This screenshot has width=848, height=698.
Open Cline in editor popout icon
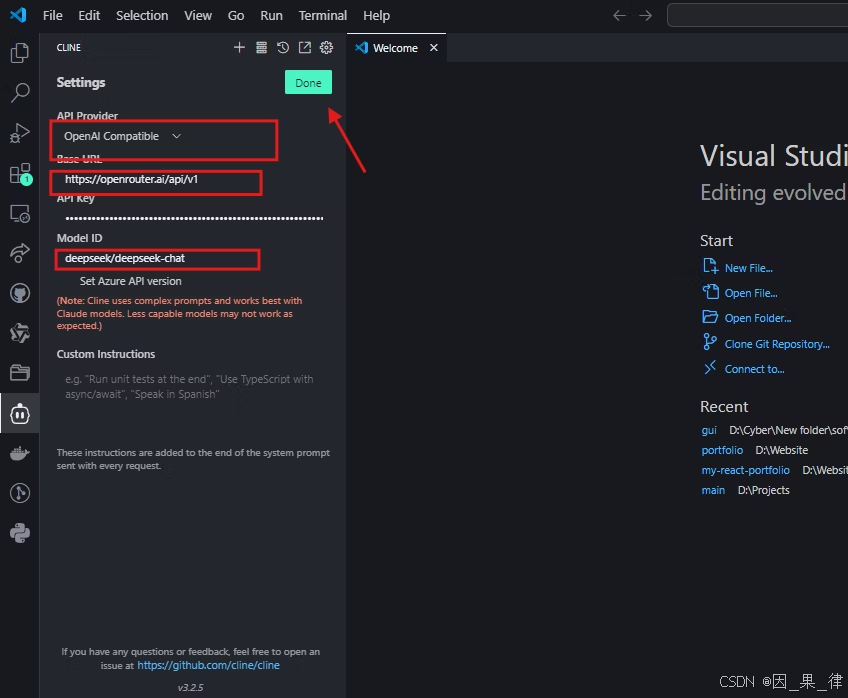click(304, 48)
